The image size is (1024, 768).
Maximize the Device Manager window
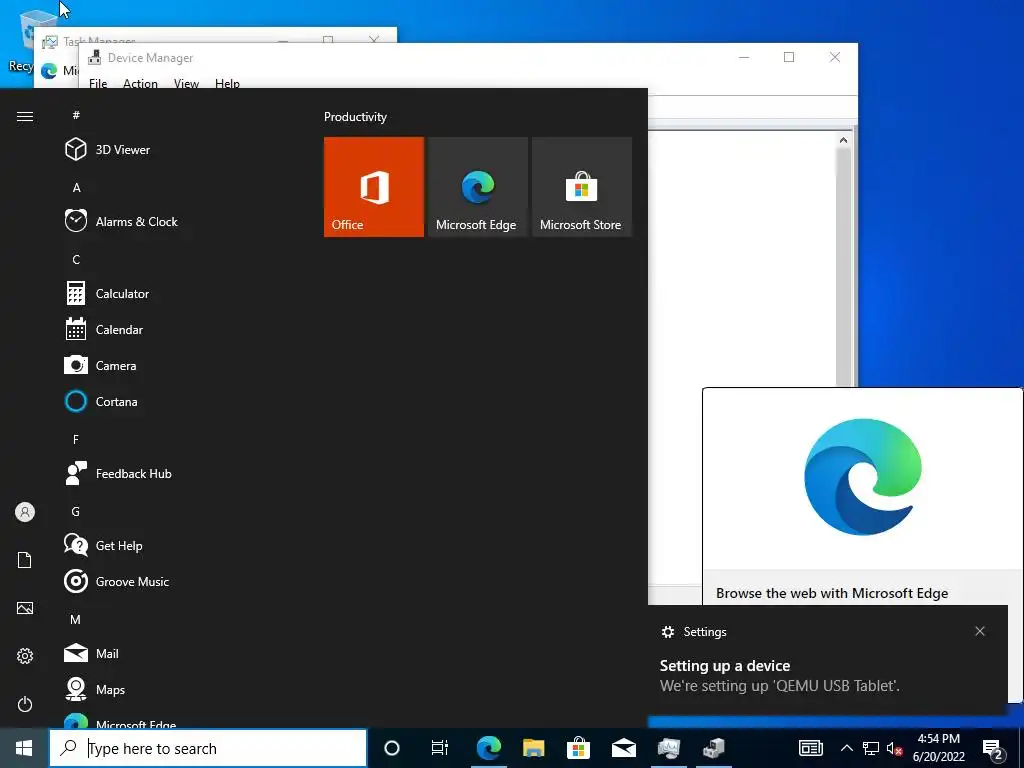pos(789,57)
